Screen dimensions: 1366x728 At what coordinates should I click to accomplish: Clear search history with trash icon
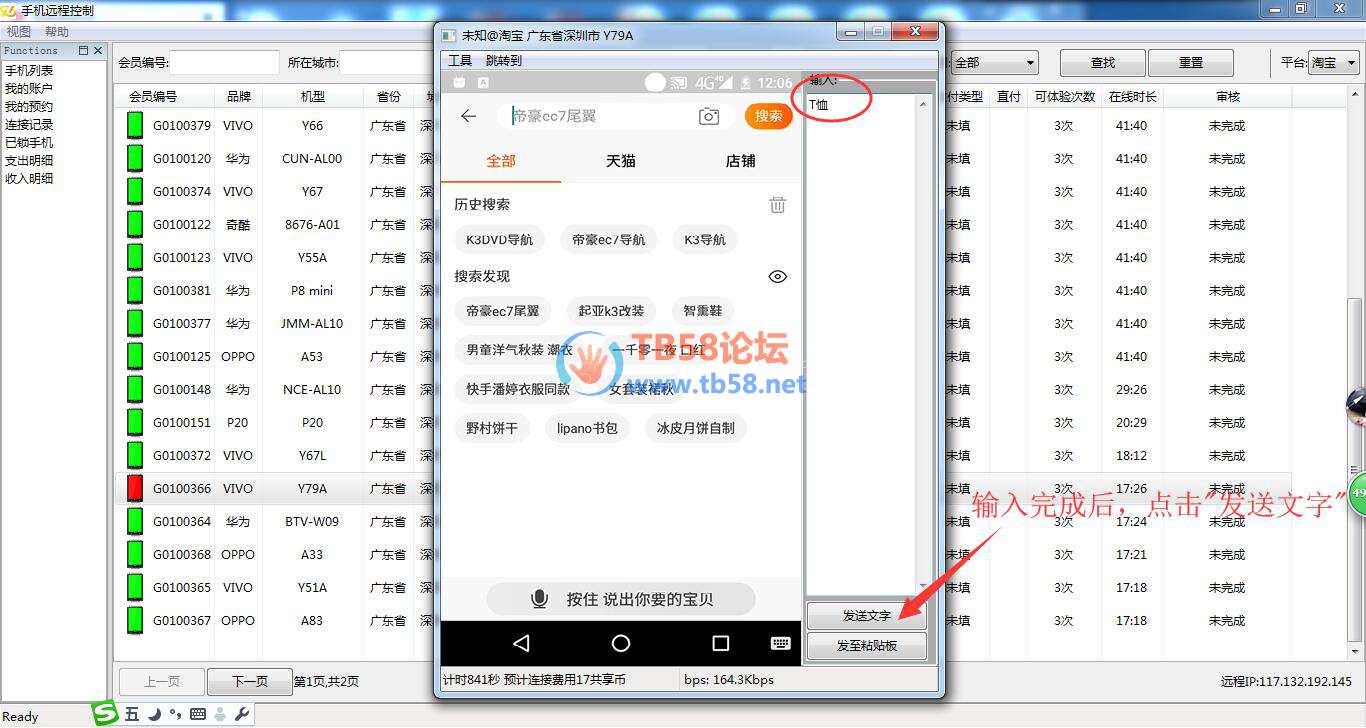[777, 204]
